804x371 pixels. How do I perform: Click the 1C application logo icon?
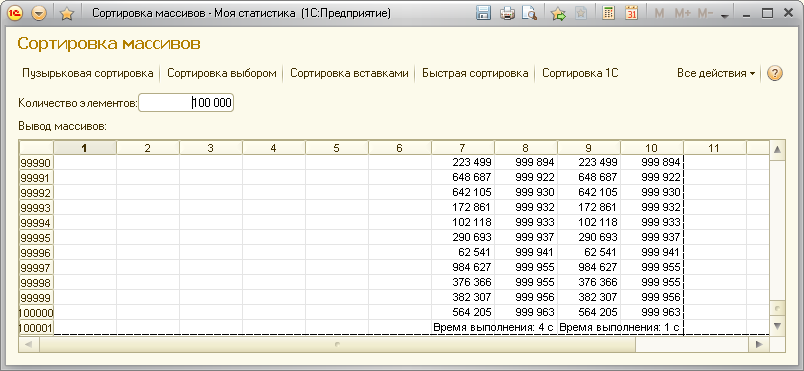[15, 13]
